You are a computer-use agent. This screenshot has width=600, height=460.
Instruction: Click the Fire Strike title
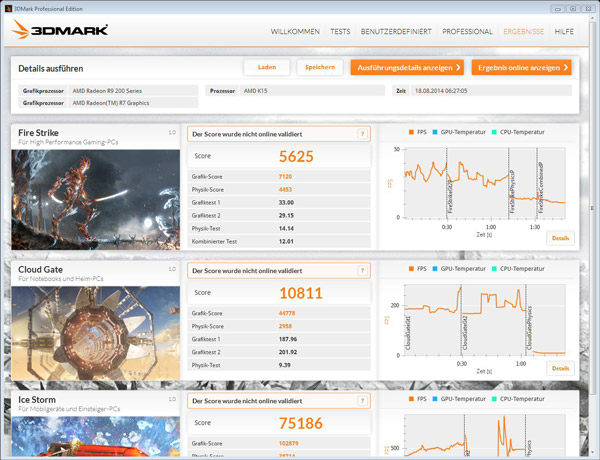(x=38, y=133)
